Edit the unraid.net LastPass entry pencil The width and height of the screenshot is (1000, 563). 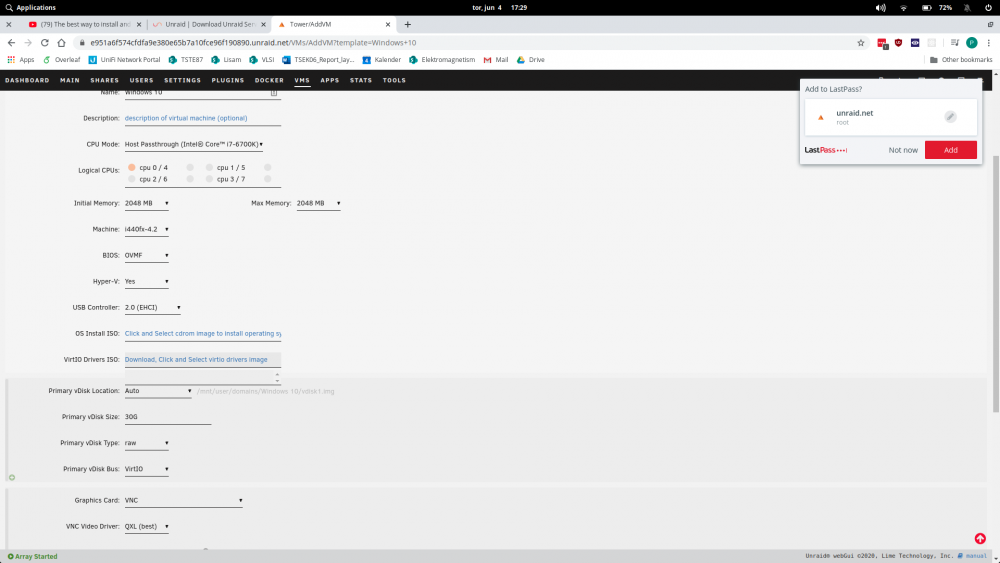950,117
